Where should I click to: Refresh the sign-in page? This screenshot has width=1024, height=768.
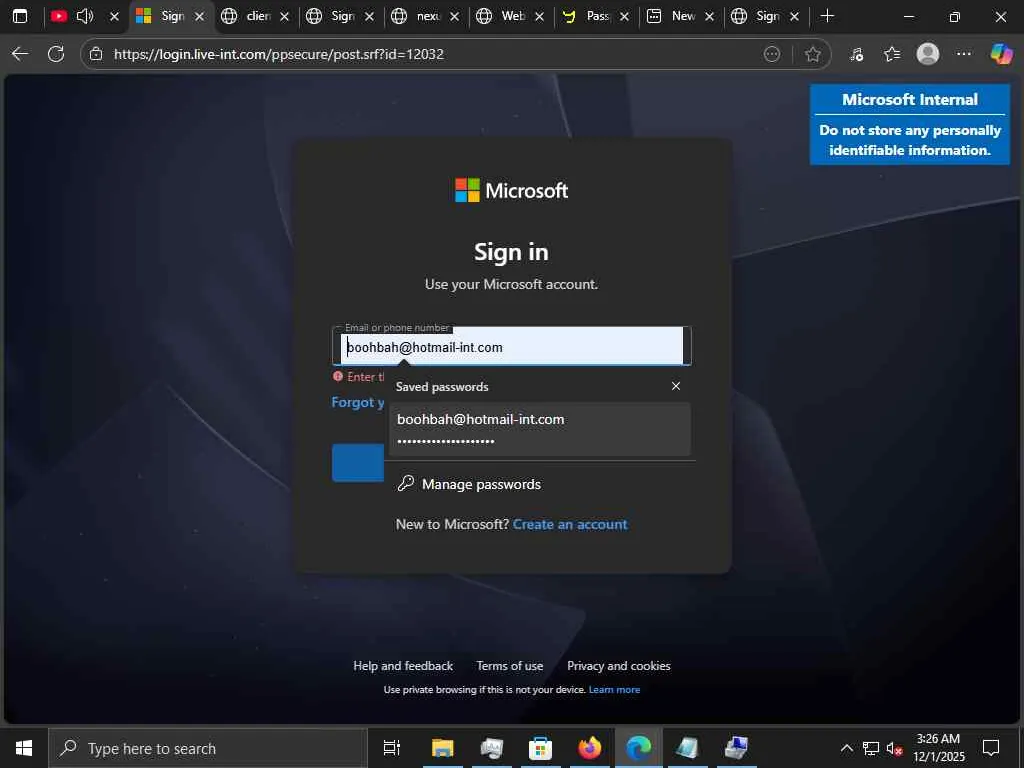coord(56,54)
